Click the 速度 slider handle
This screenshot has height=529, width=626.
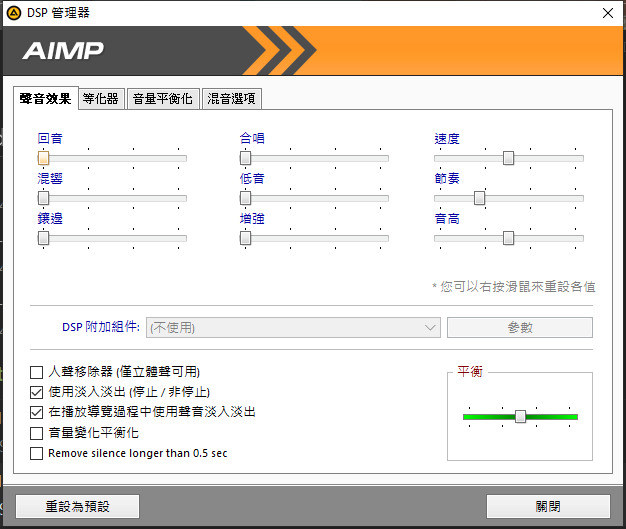(x=508, y=158)
